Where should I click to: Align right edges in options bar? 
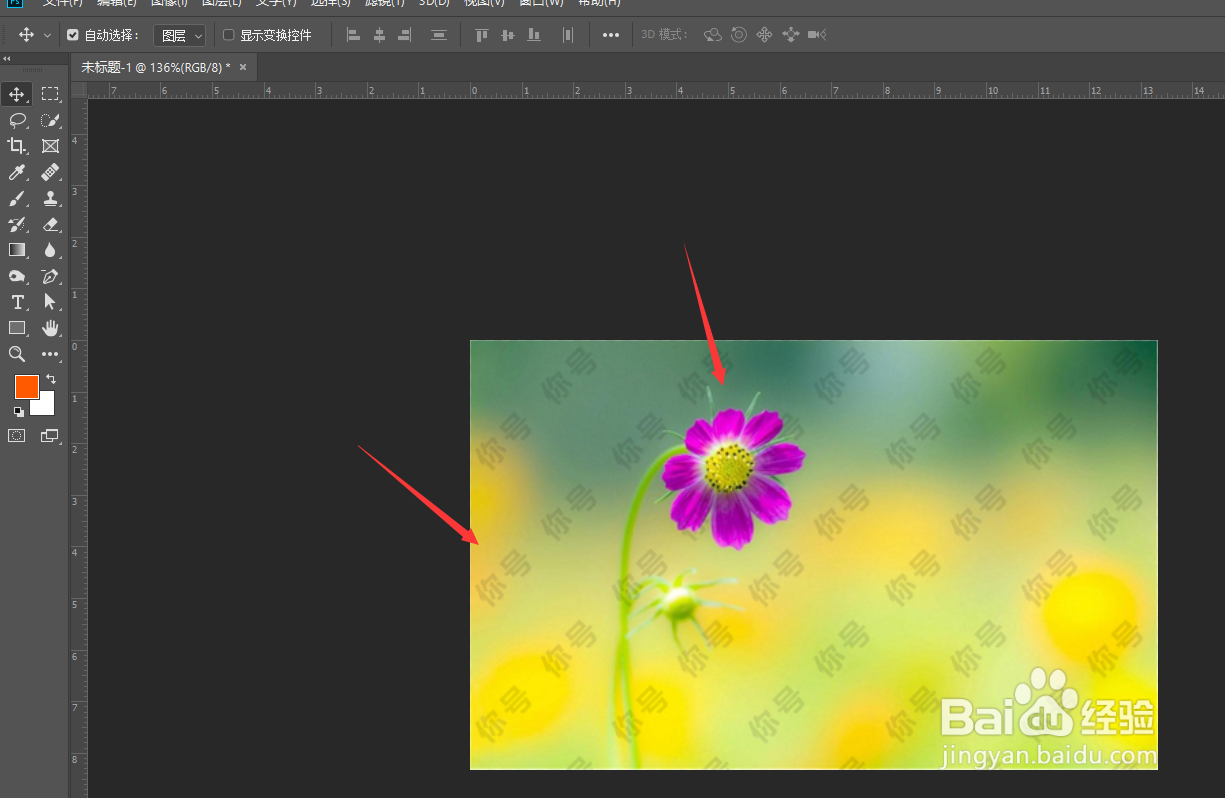click(405, 35)
